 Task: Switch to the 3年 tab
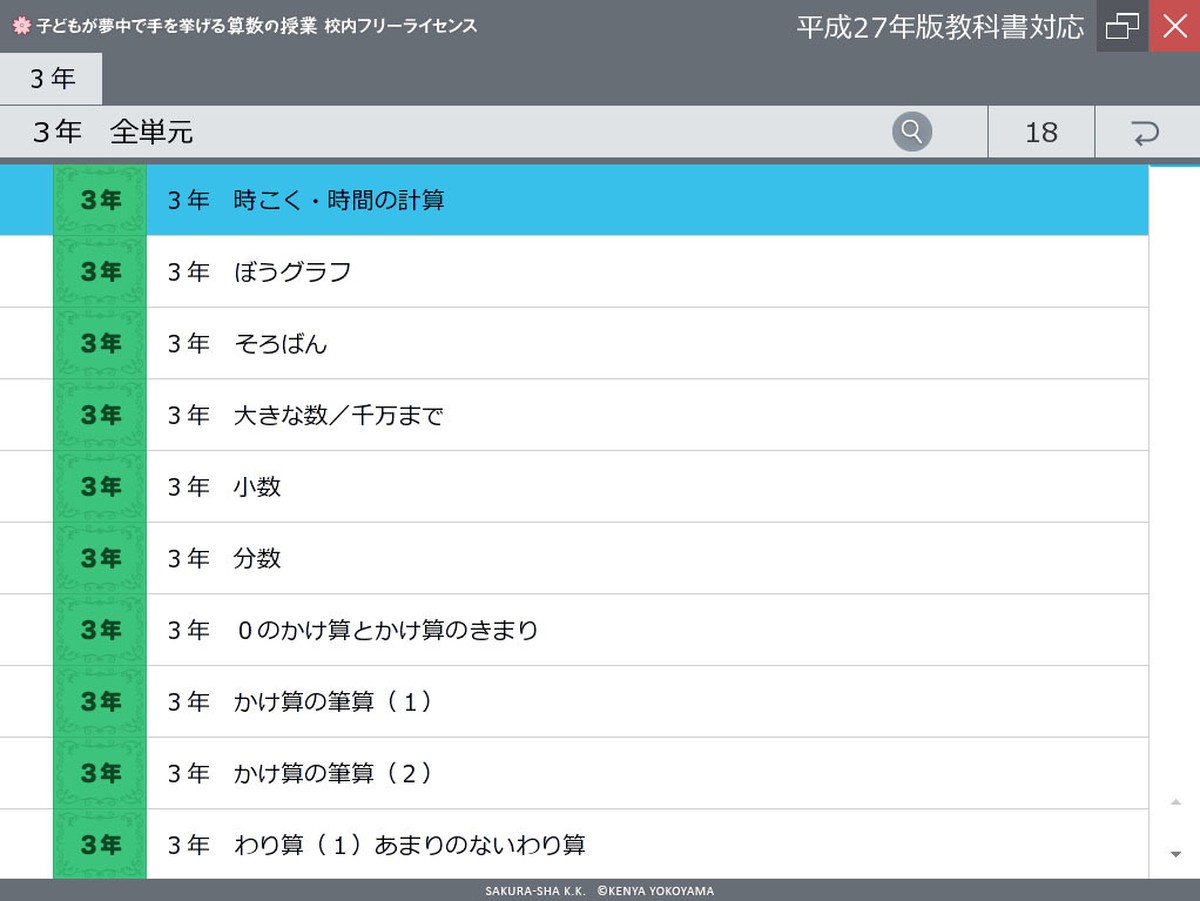[x=50, y=78]
